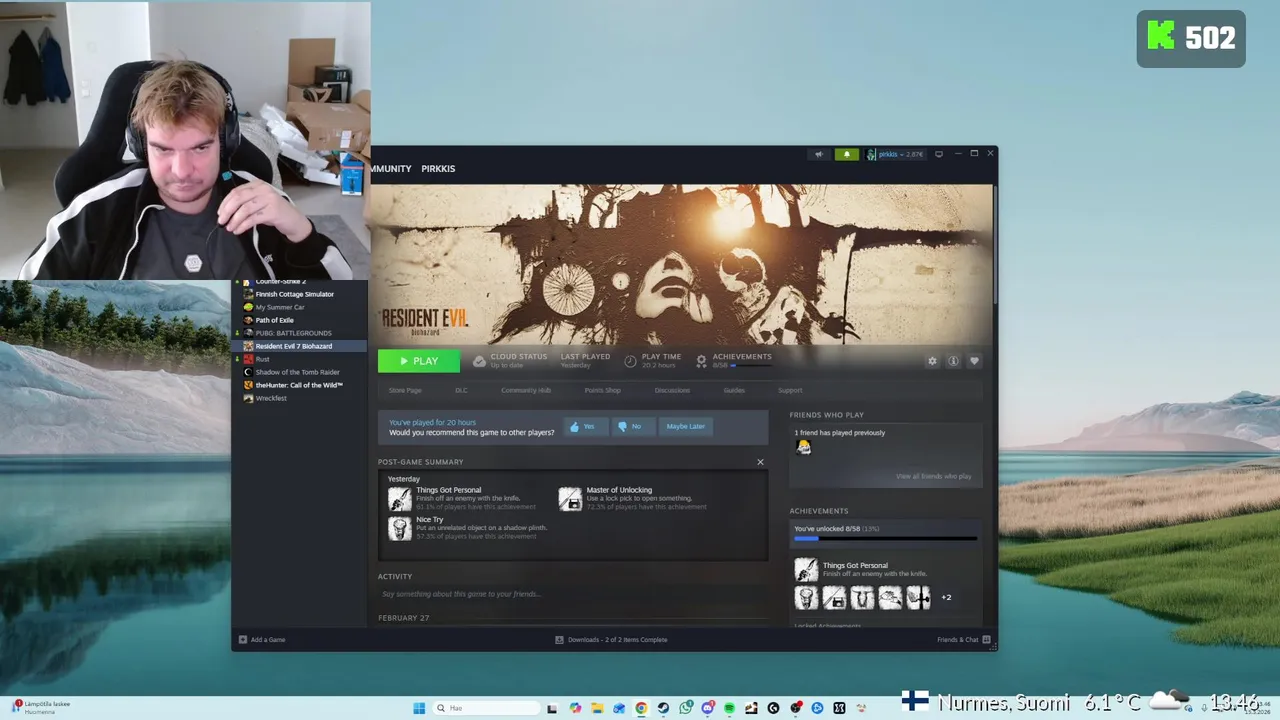Screen dimensions: 1280x720
Task: Open the DLC tab
Action: point(461,390)
